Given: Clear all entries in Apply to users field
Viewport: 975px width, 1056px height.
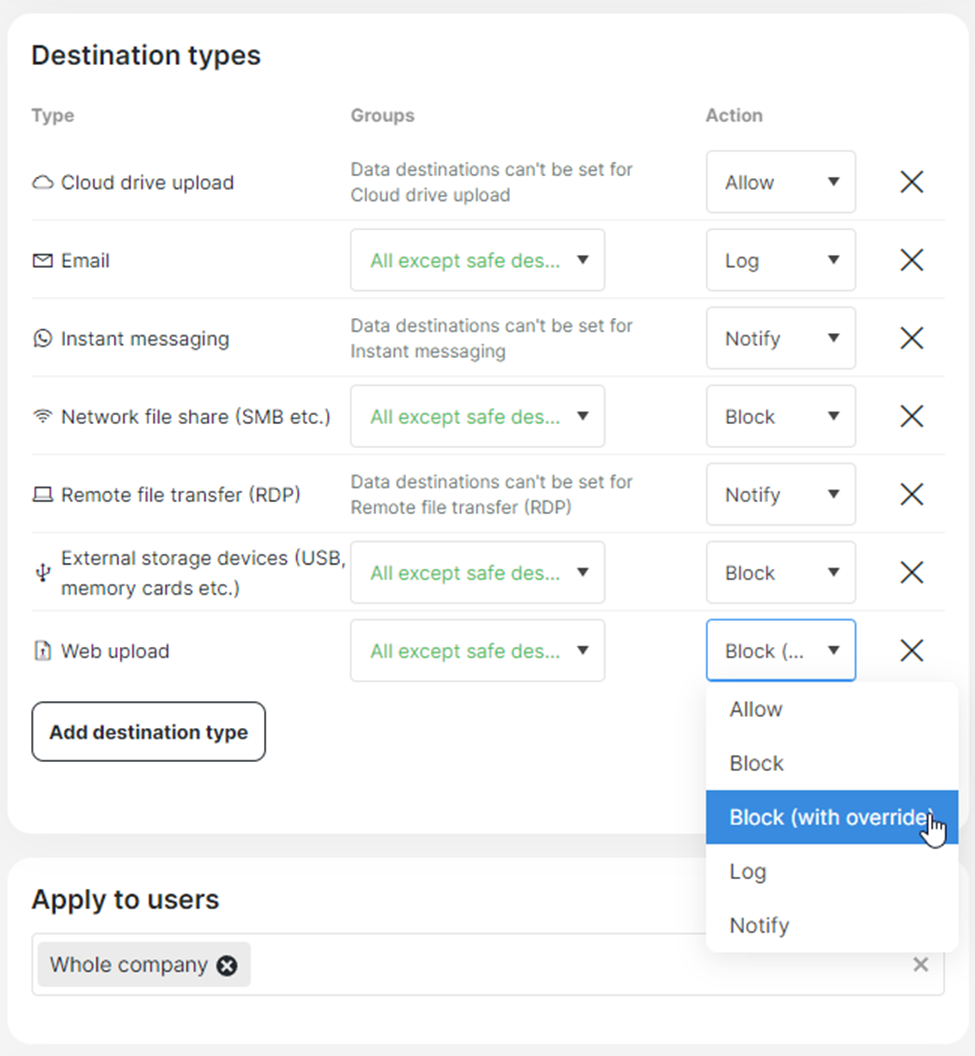Looking at the screenshot, I should coord(920,964).
